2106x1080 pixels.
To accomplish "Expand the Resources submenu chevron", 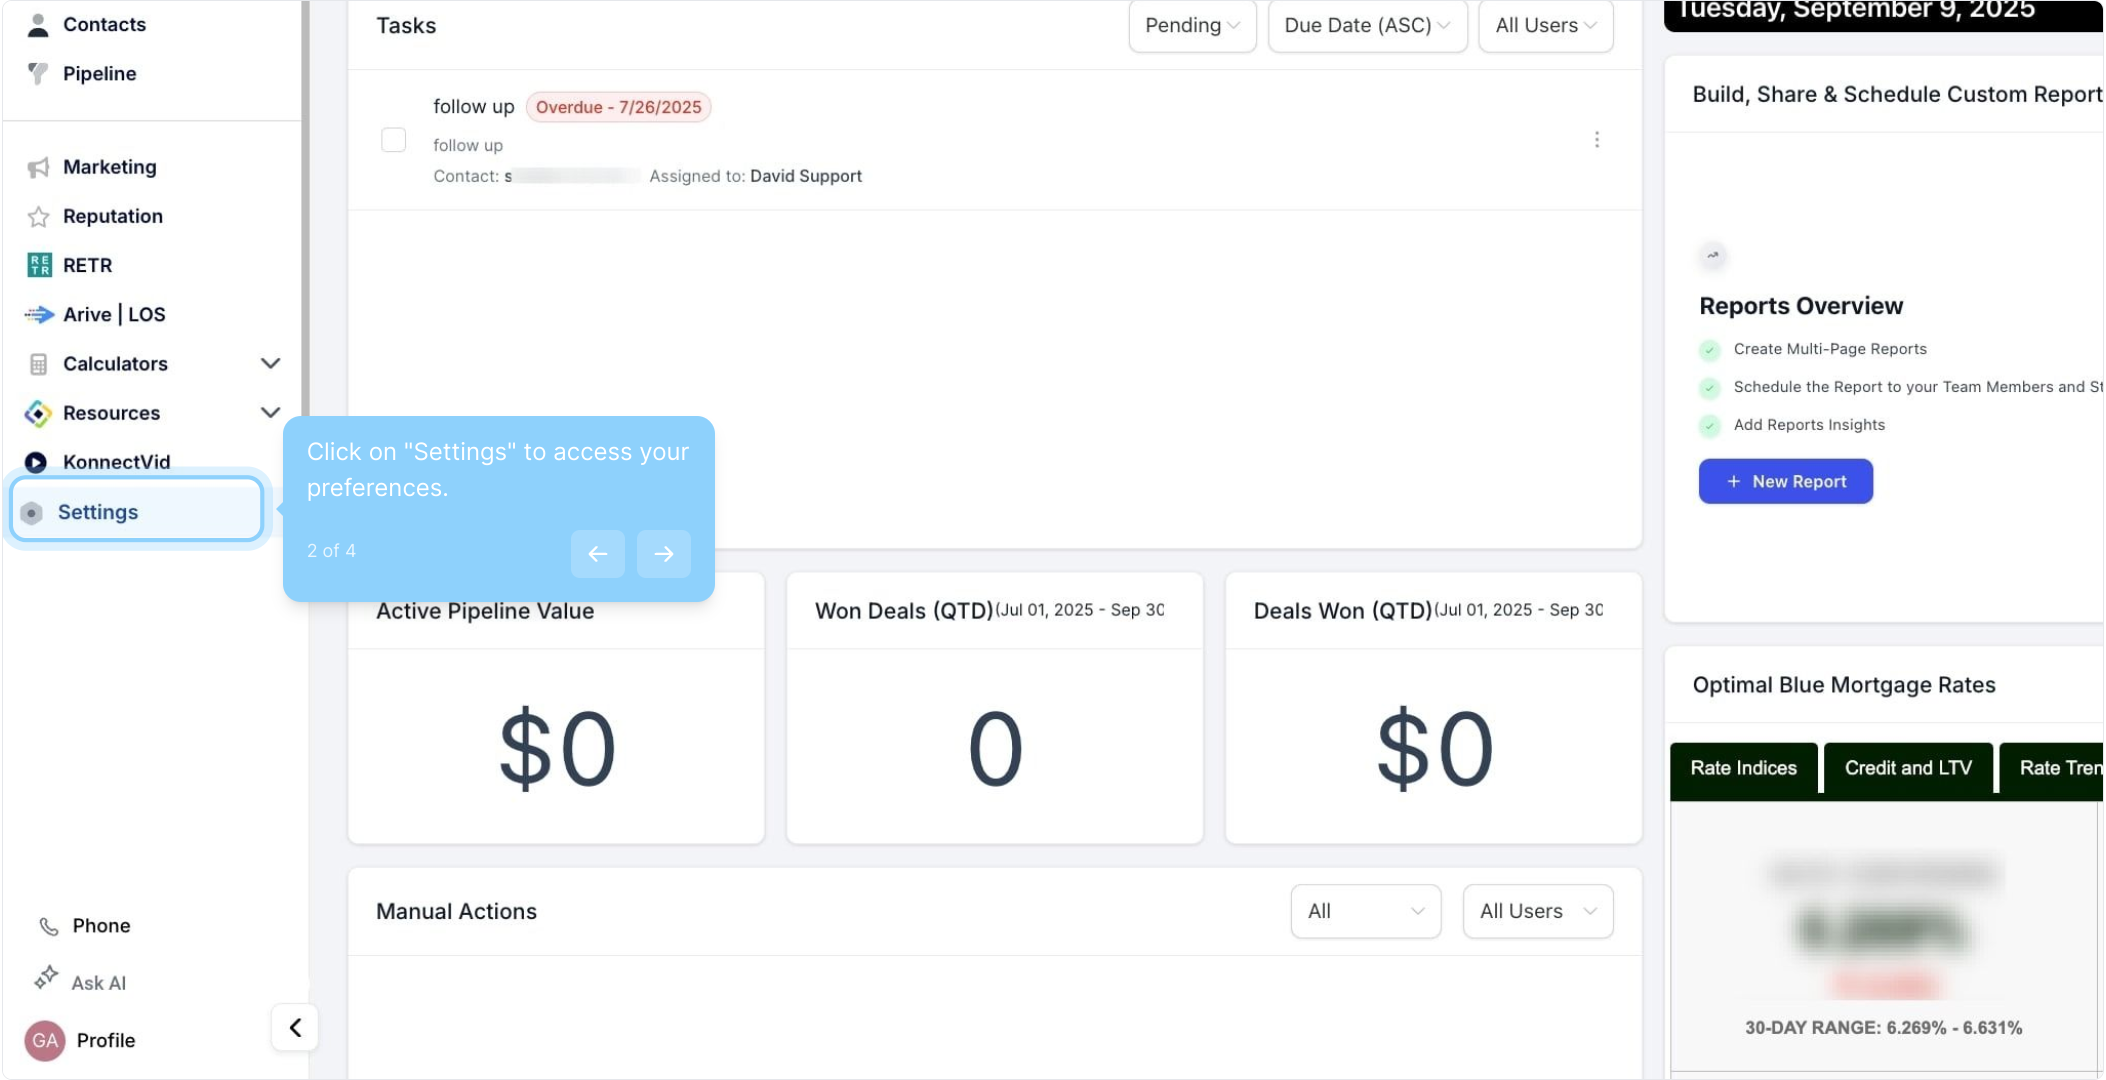I will (270, 412).
